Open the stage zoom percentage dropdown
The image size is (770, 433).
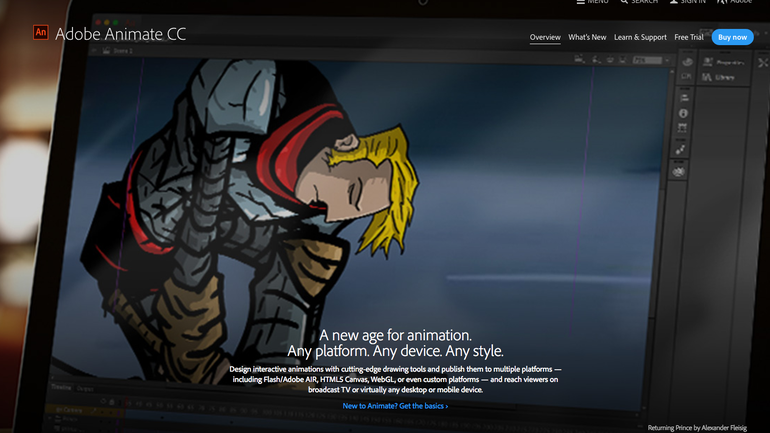pyautogui.click(x=647, y=60)
